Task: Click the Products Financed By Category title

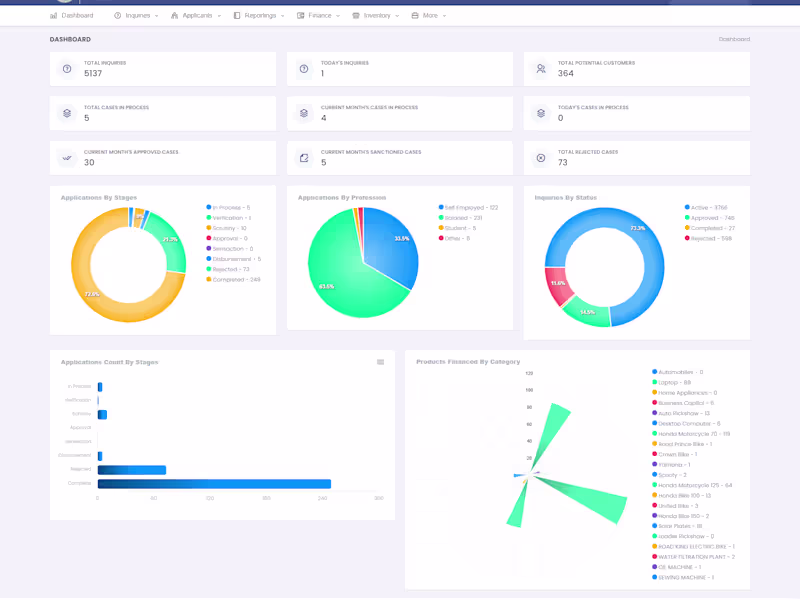Action: (468, 362)
